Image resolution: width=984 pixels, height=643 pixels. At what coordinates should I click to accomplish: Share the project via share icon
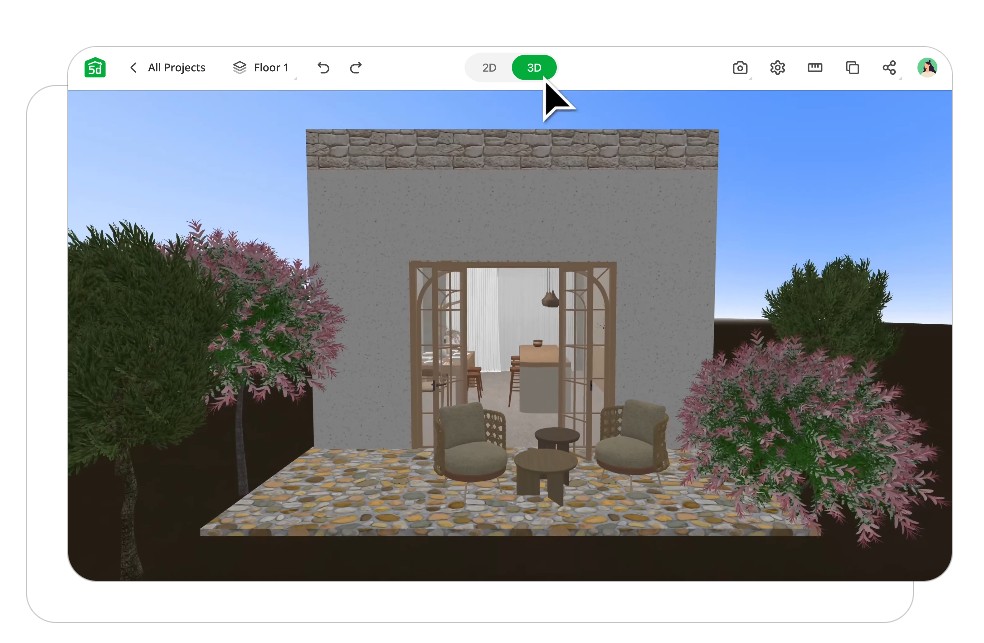[x=889, y=68]
